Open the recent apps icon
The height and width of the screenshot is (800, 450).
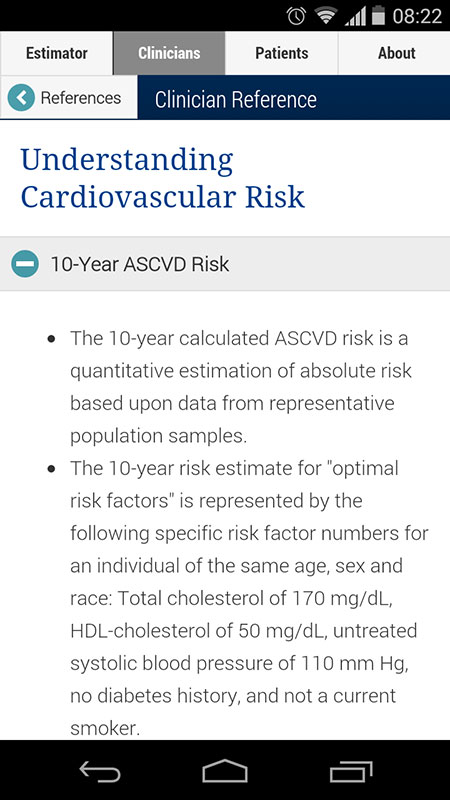351,771
